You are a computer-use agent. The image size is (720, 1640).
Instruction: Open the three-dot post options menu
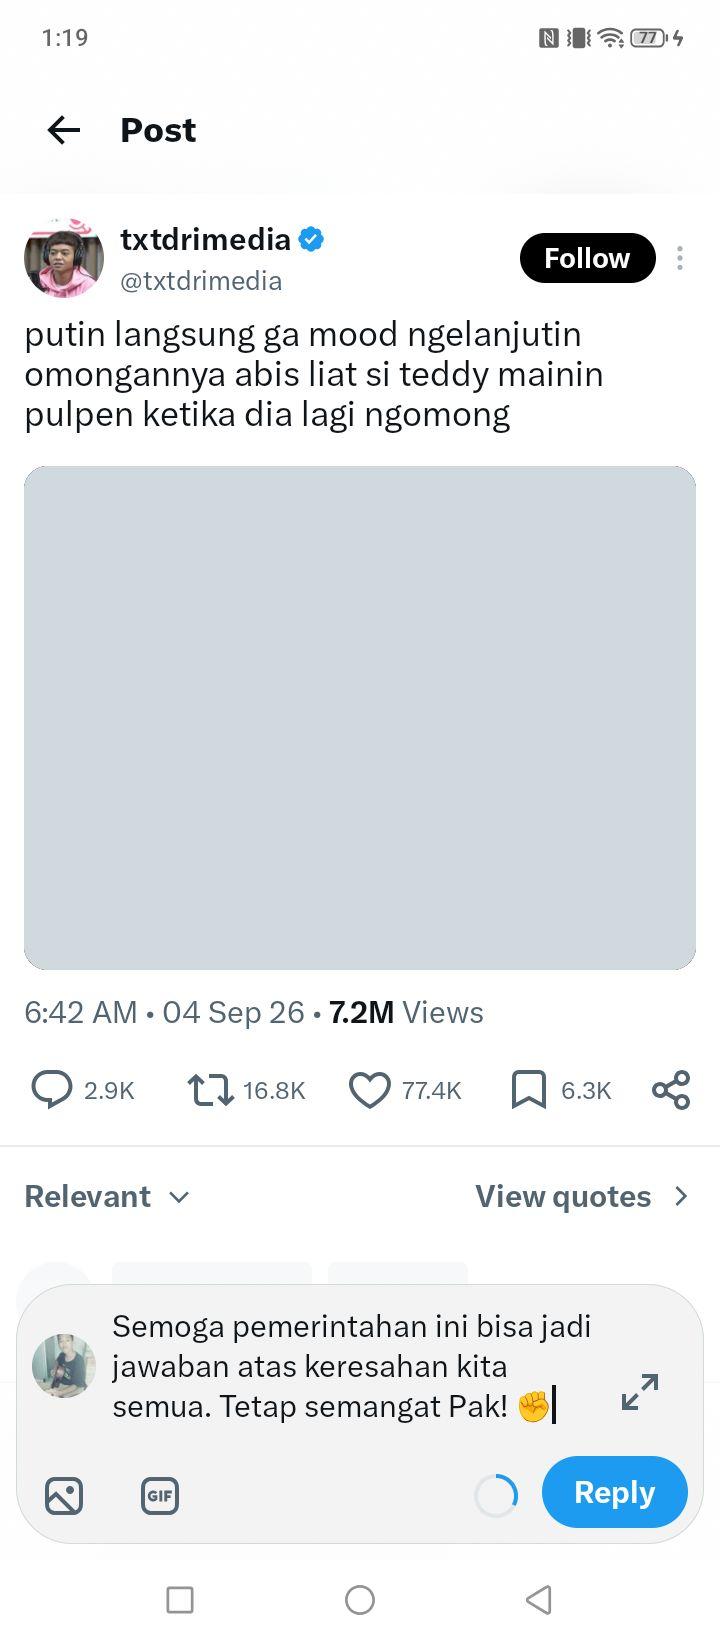pyautogui.click(x=680, y=258)
